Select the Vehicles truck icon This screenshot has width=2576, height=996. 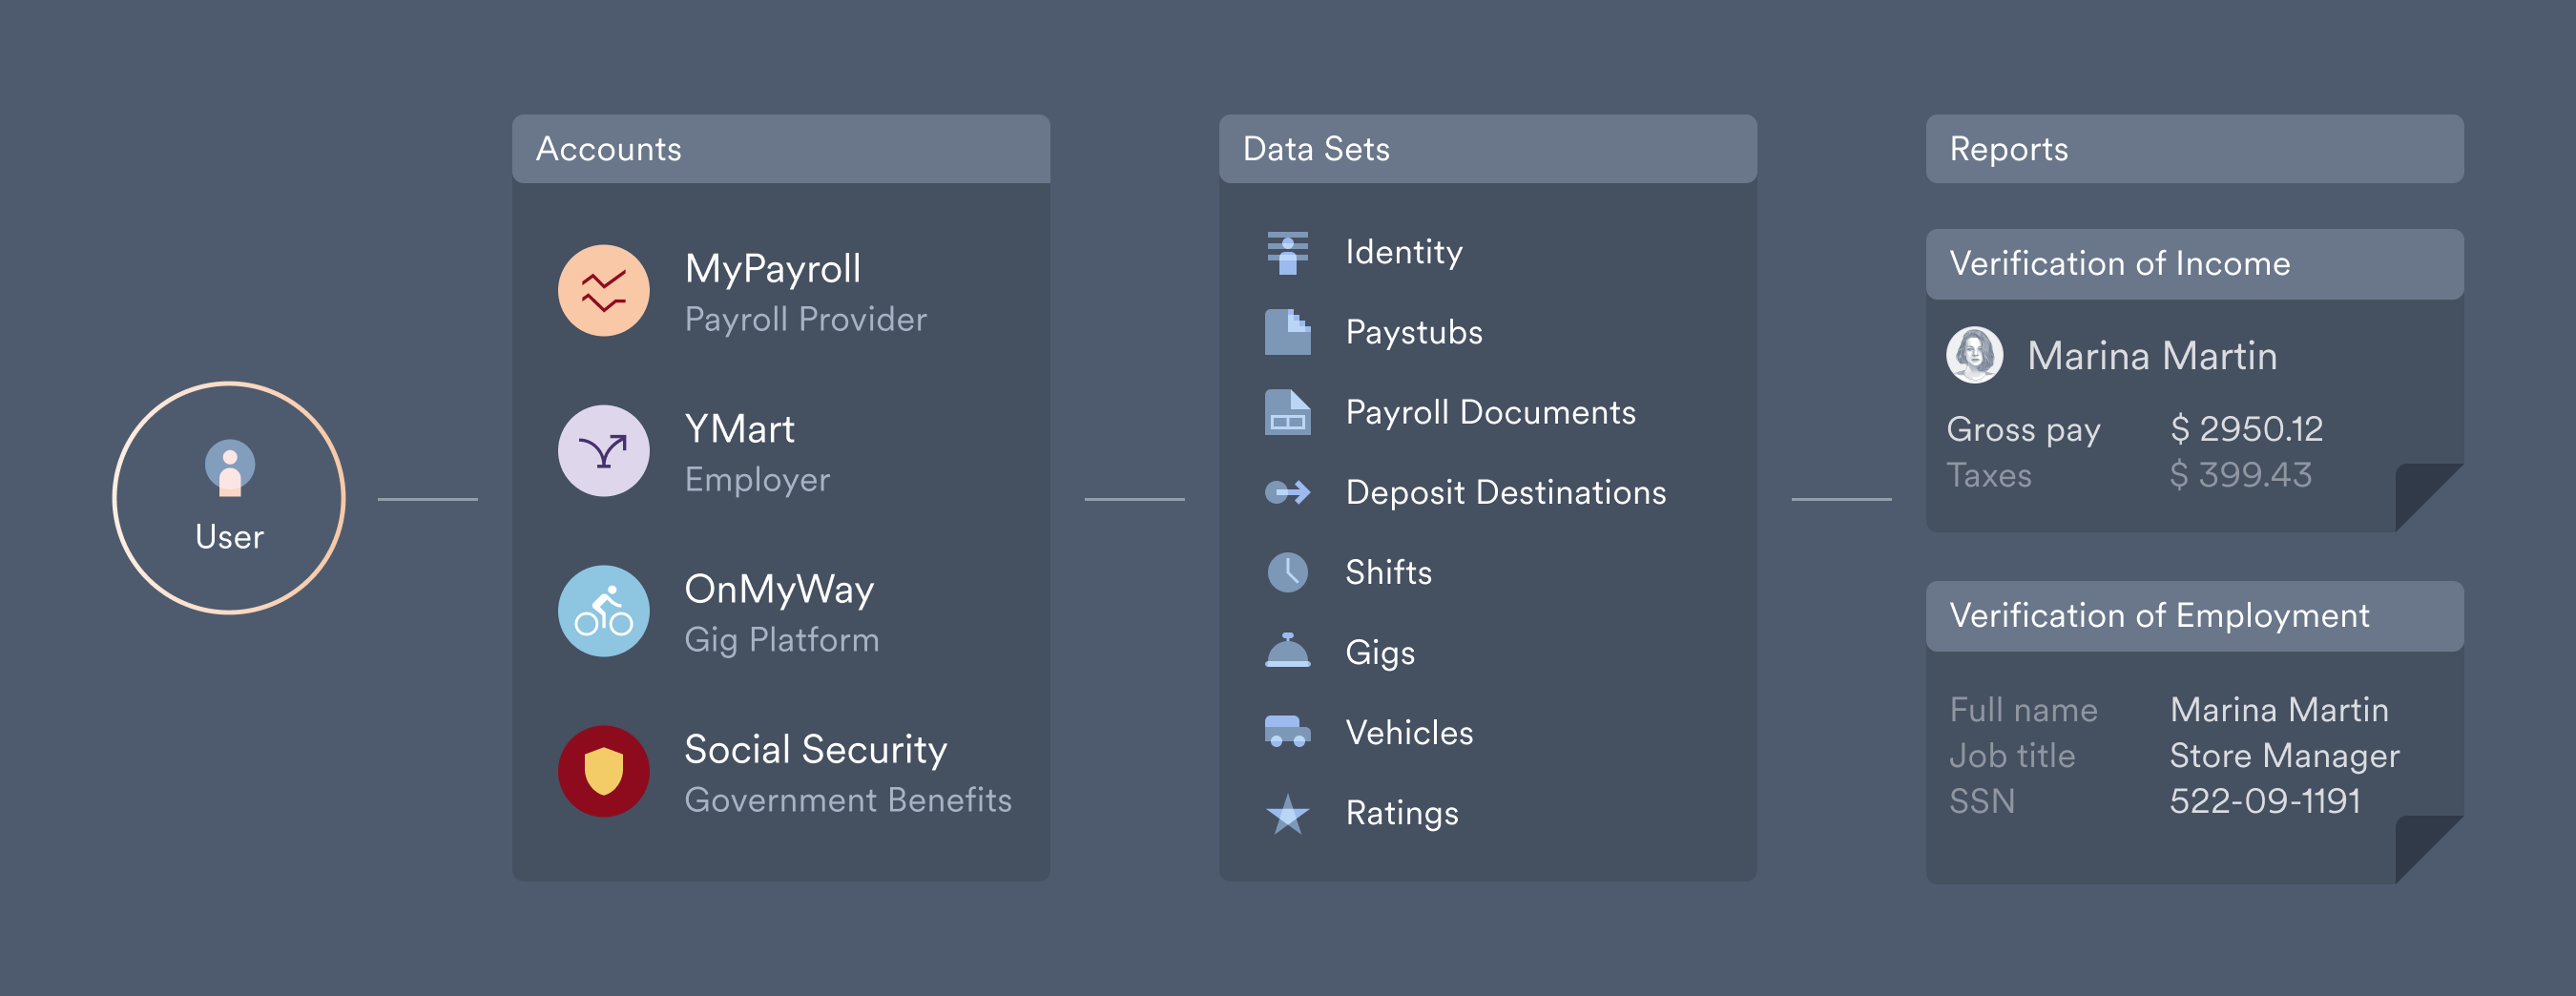pyautogui.click(x=1286, y=732)
